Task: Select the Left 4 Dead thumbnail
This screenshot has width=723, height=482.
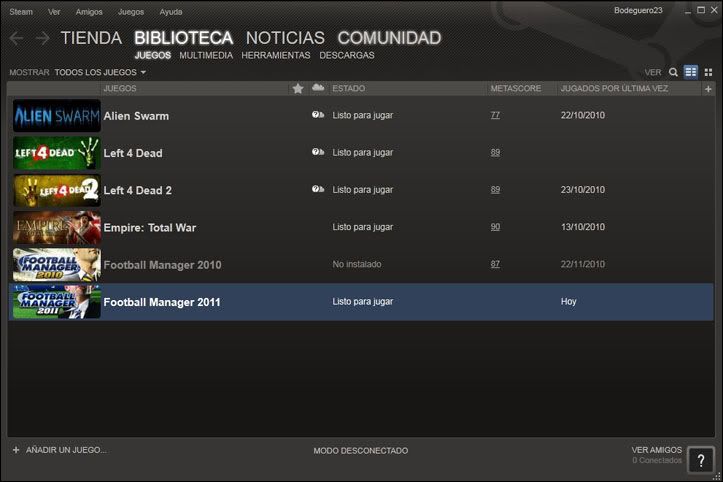Action: [57, 153]
